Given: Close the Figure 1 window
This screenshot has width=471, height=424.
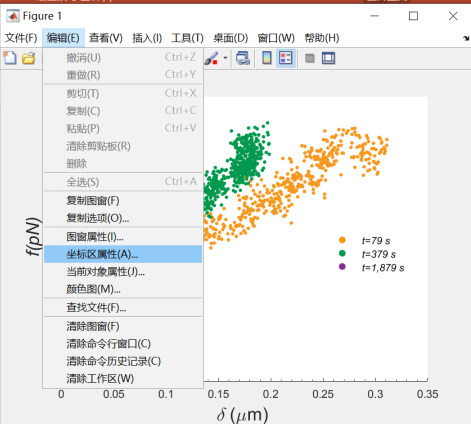Looking at the screenshot, I should click(453, 16).
